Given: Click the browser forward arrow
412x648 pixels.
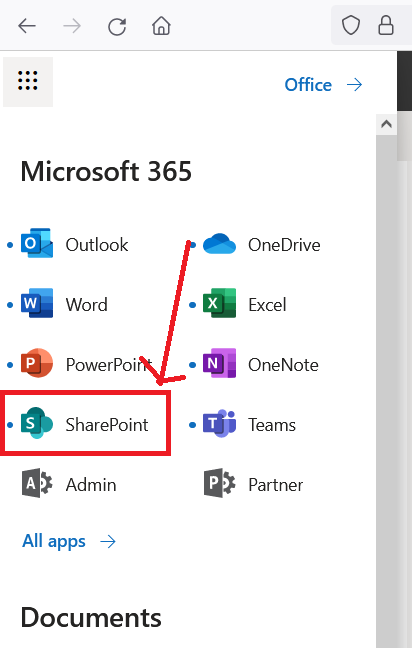Looking at the screenshot, I should [x=72, y=26].
